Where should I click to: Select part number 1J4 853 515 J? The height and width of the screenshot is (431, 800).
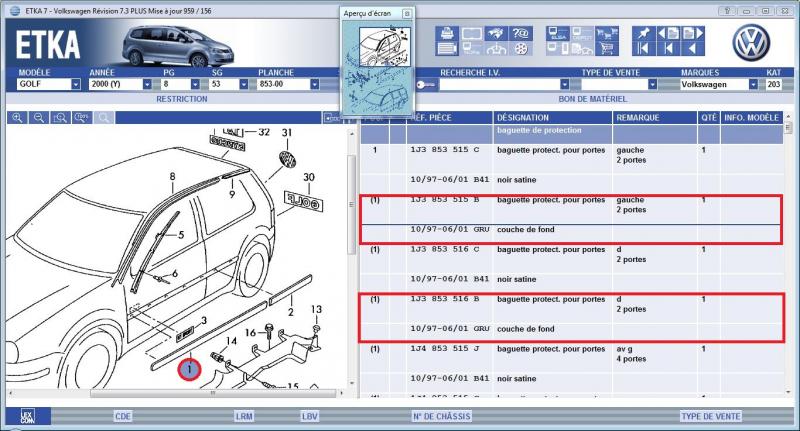[x=444, y=349]
